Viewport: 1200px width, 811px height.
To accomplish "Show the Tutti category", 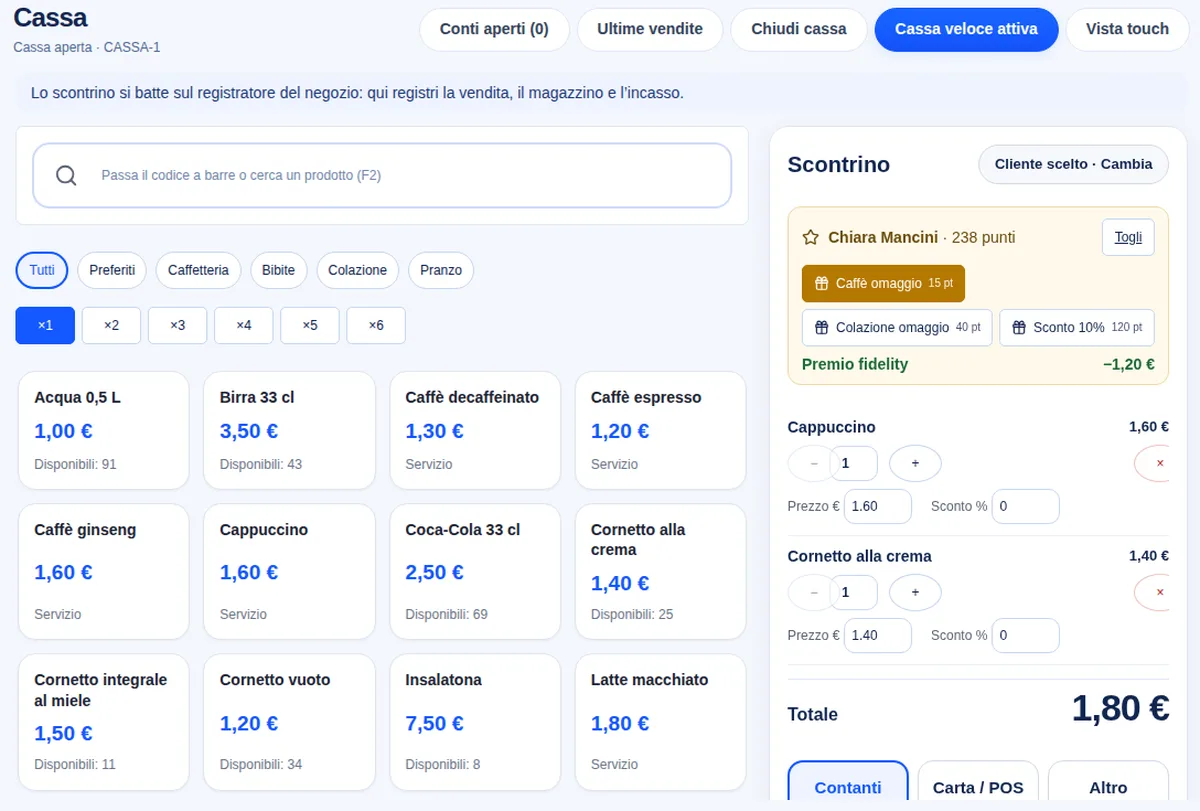I will pos(42,270).
